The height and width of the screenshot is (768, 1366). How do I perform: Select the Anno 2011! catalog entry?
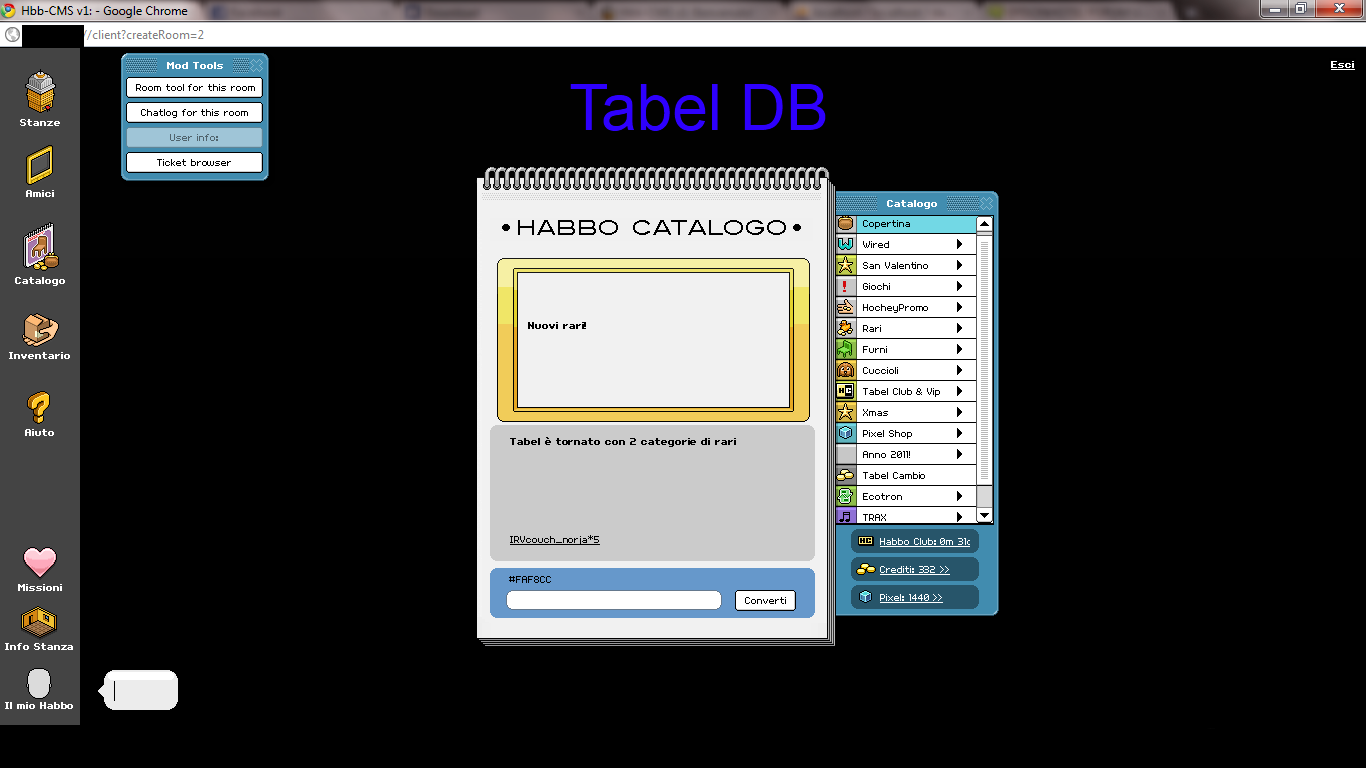(906, 454)
